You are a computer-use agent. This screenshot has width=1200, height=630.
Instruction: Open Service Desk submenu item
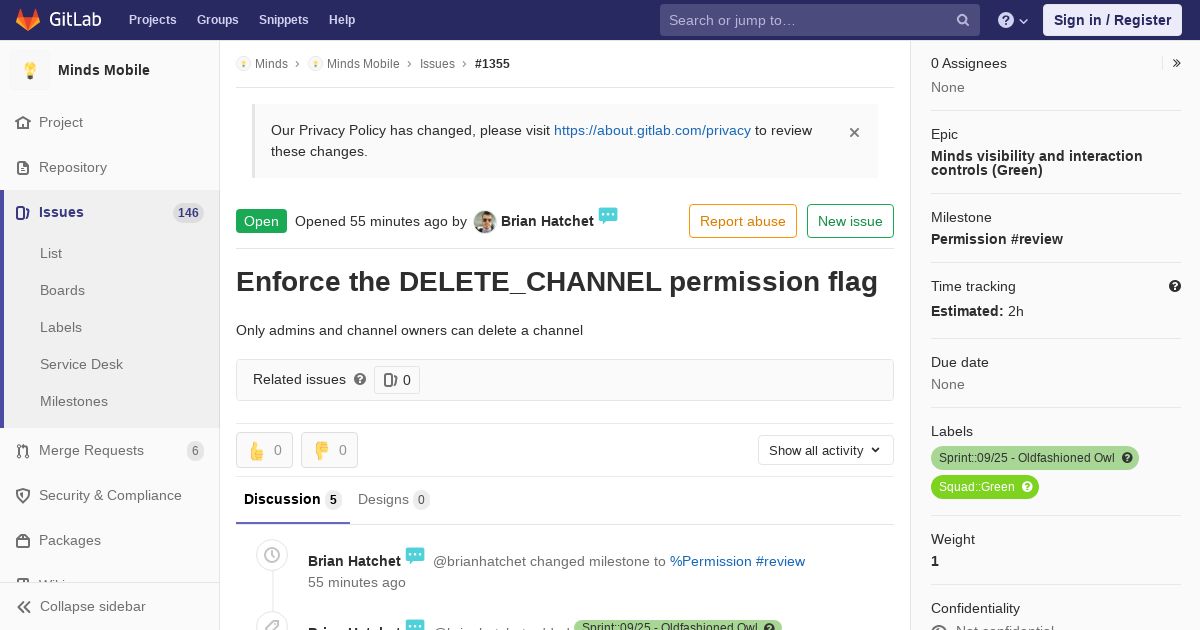pyautogui.click(x=81, y=364)
